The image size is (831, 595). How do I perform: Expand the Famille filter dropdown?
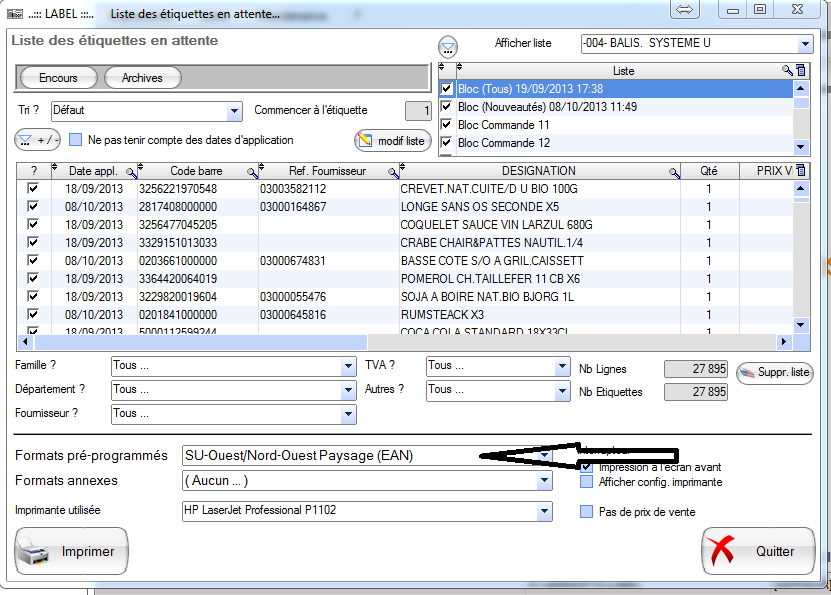click(x=348, y=366)
